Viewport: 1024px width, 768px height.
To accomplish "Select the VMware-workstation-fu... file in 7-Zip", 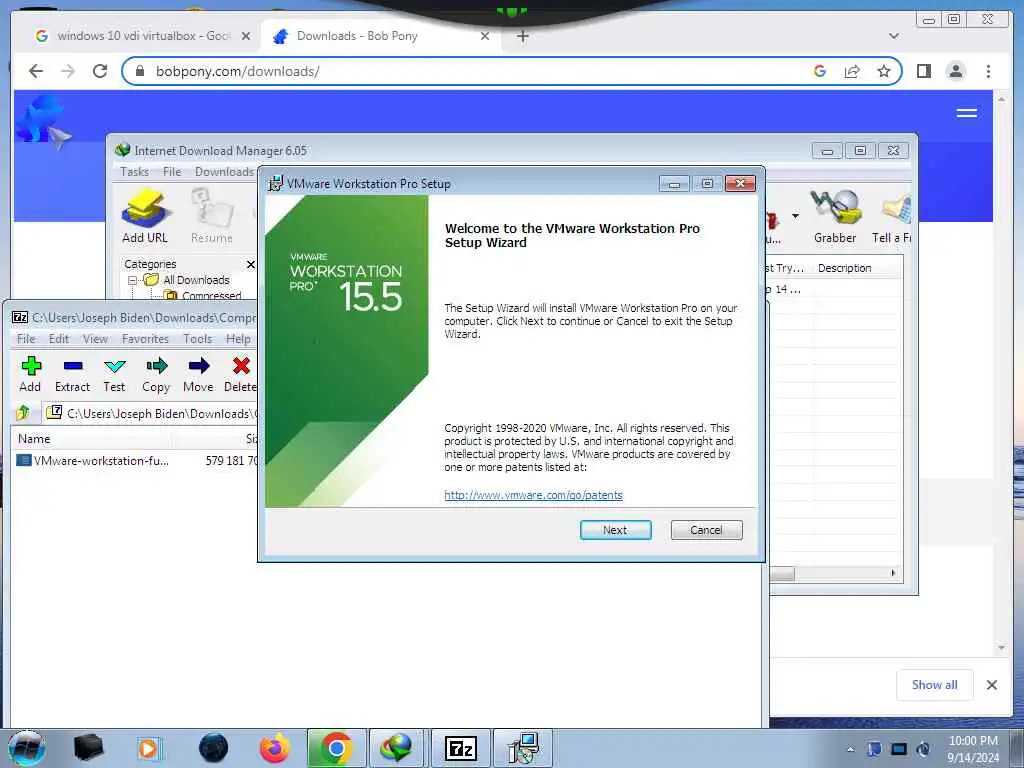I will [x=93, y=460].
